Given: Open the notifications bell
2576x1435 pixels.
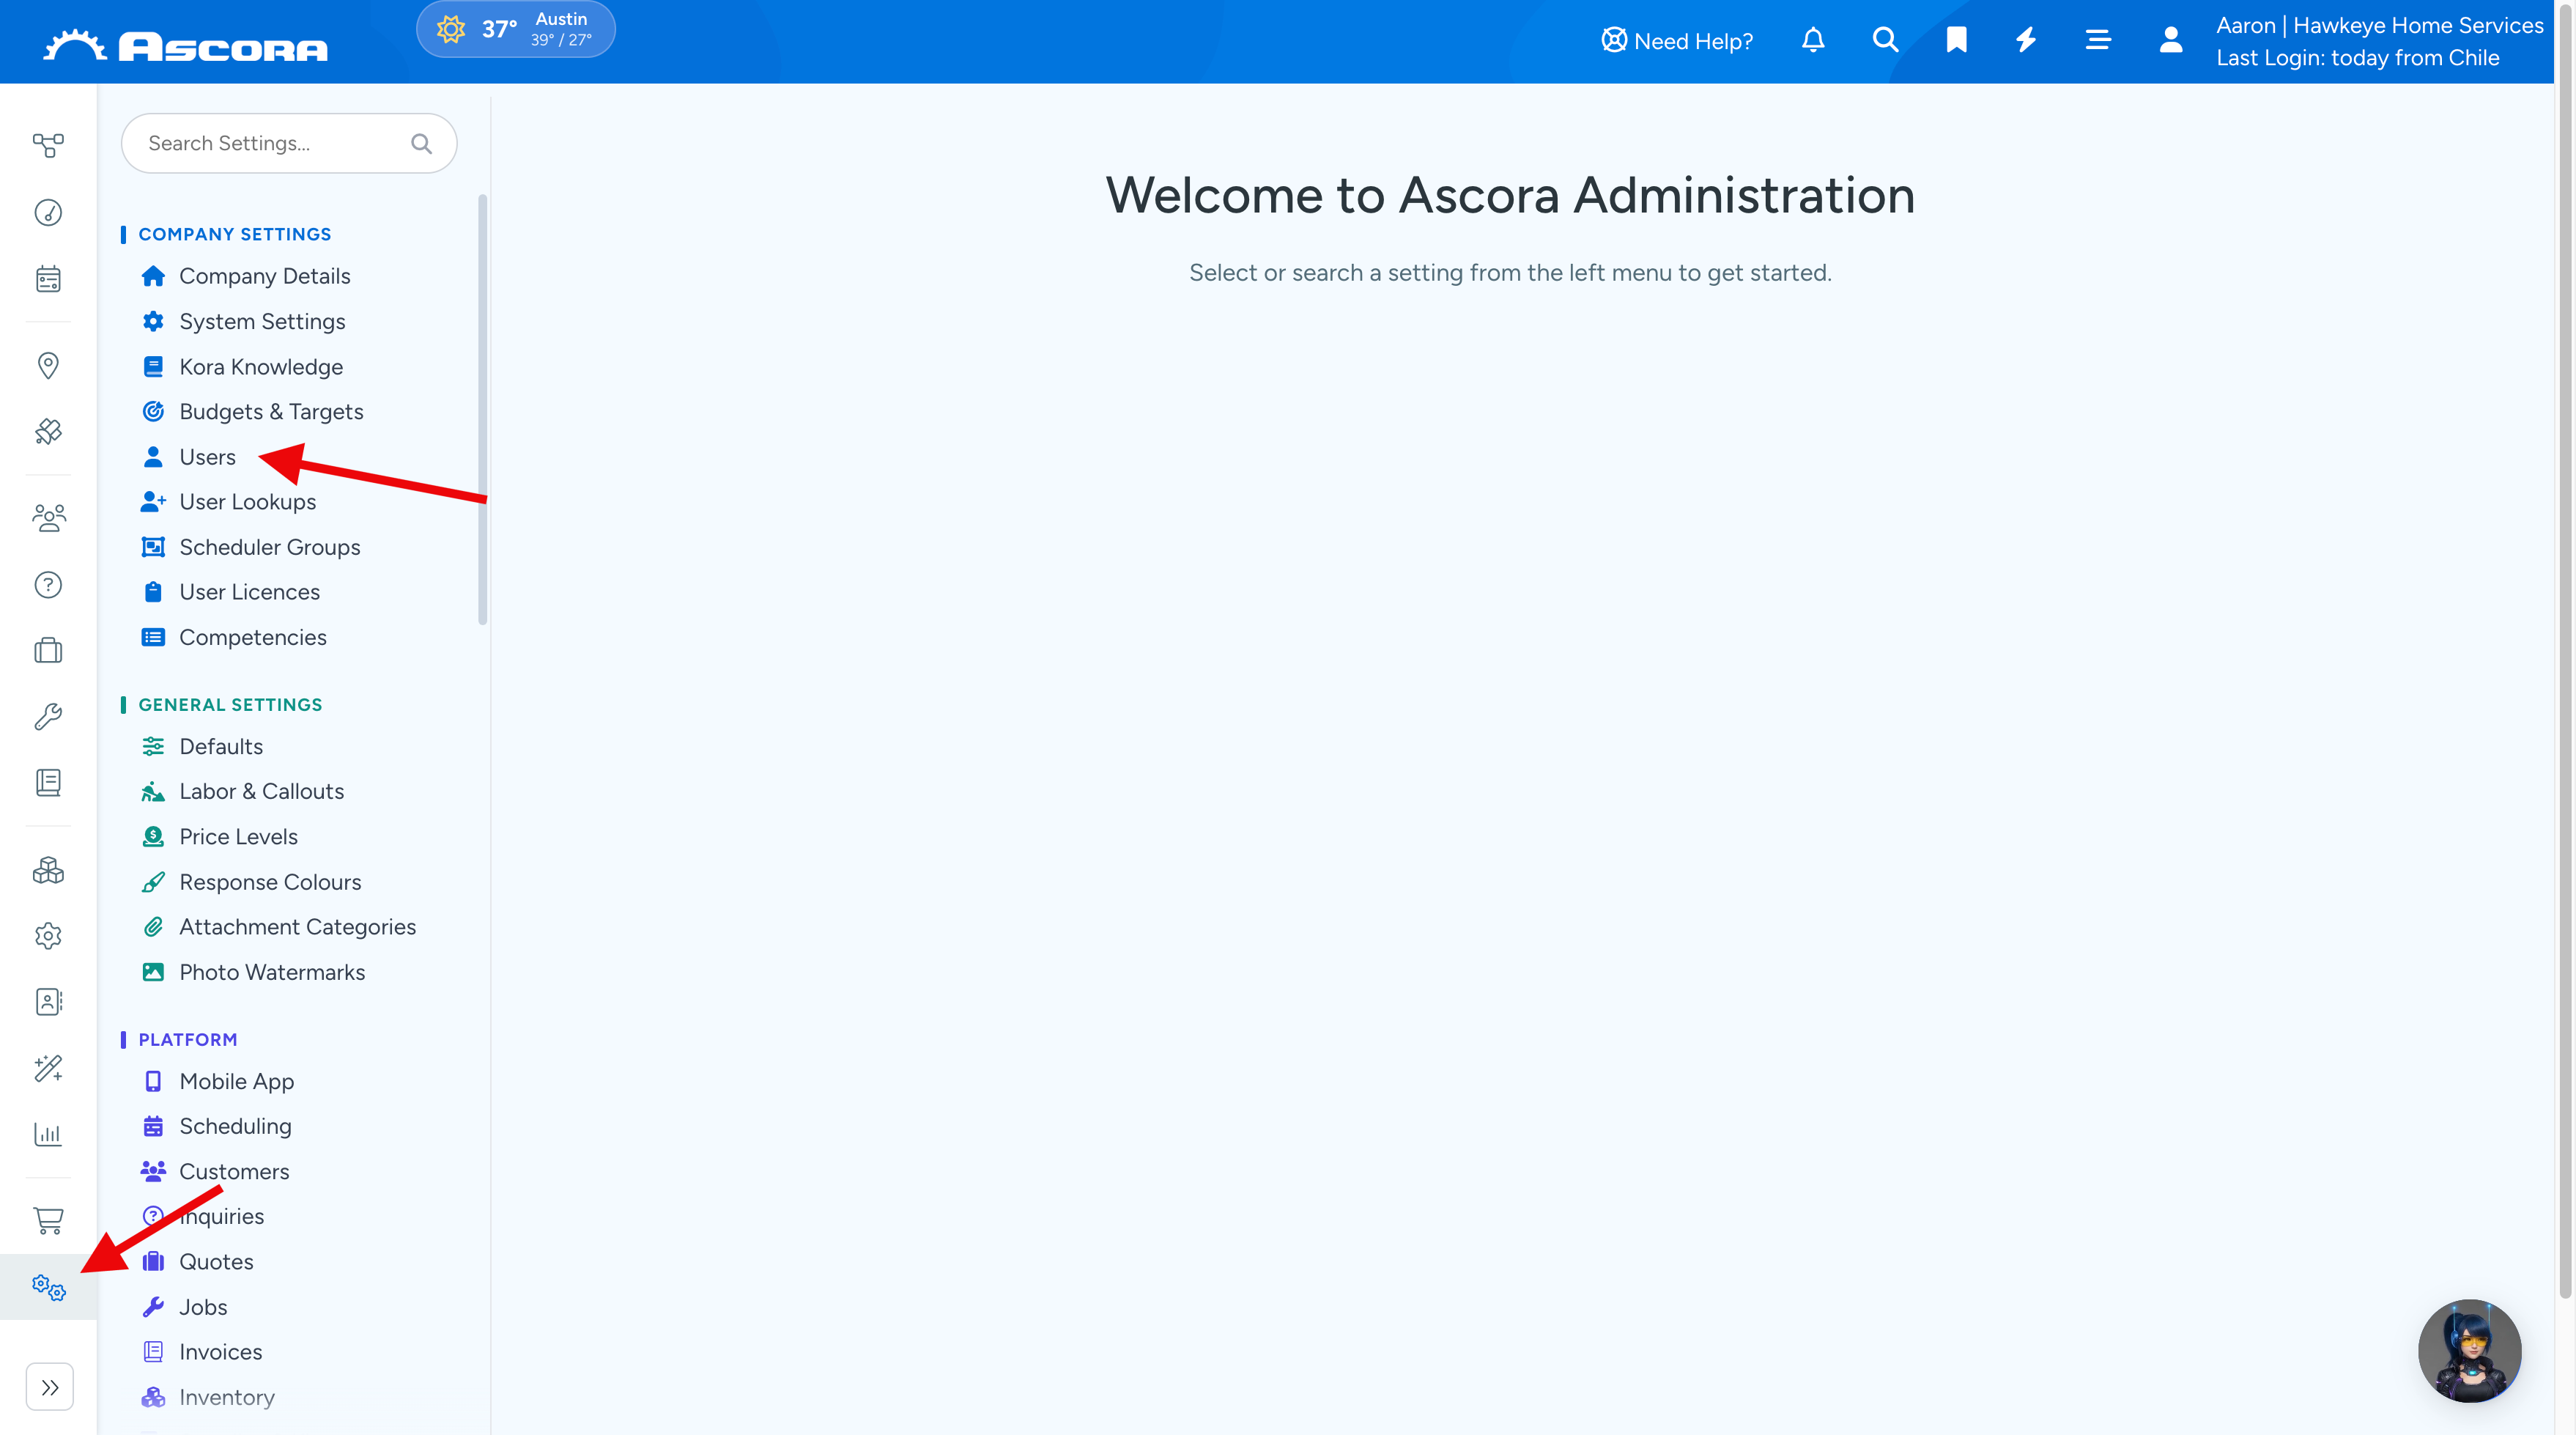Looking at the screenshot, I should click(1813, 40).
